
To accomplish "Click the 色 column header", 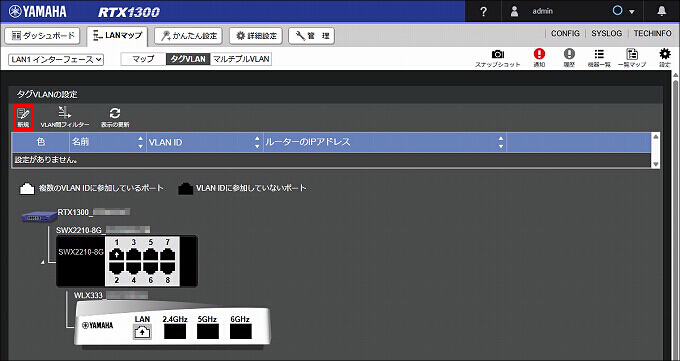I will (x=41, y=142).
